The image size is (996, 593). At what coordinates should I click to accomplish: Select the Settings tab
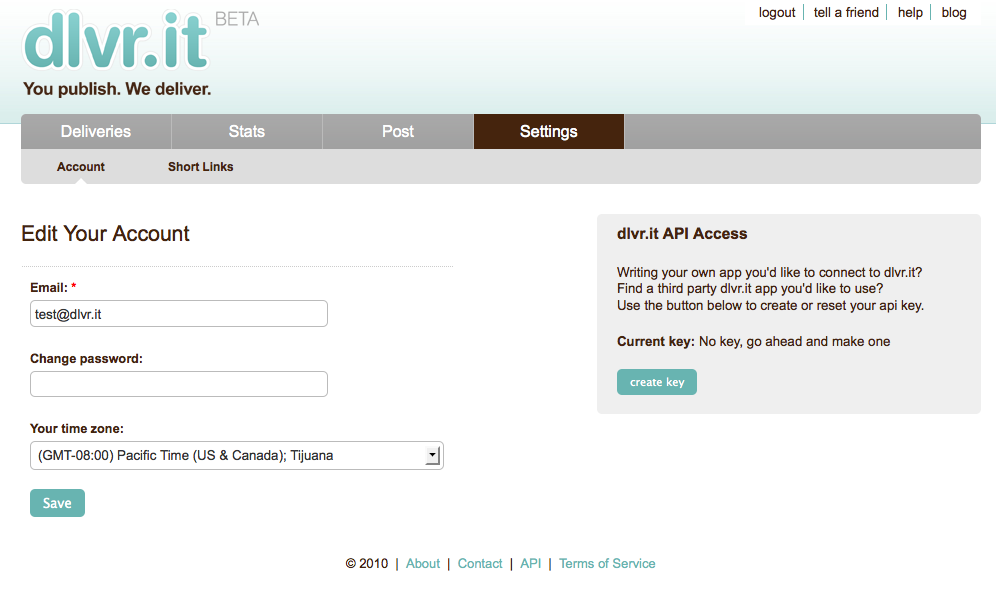[549, 131]
